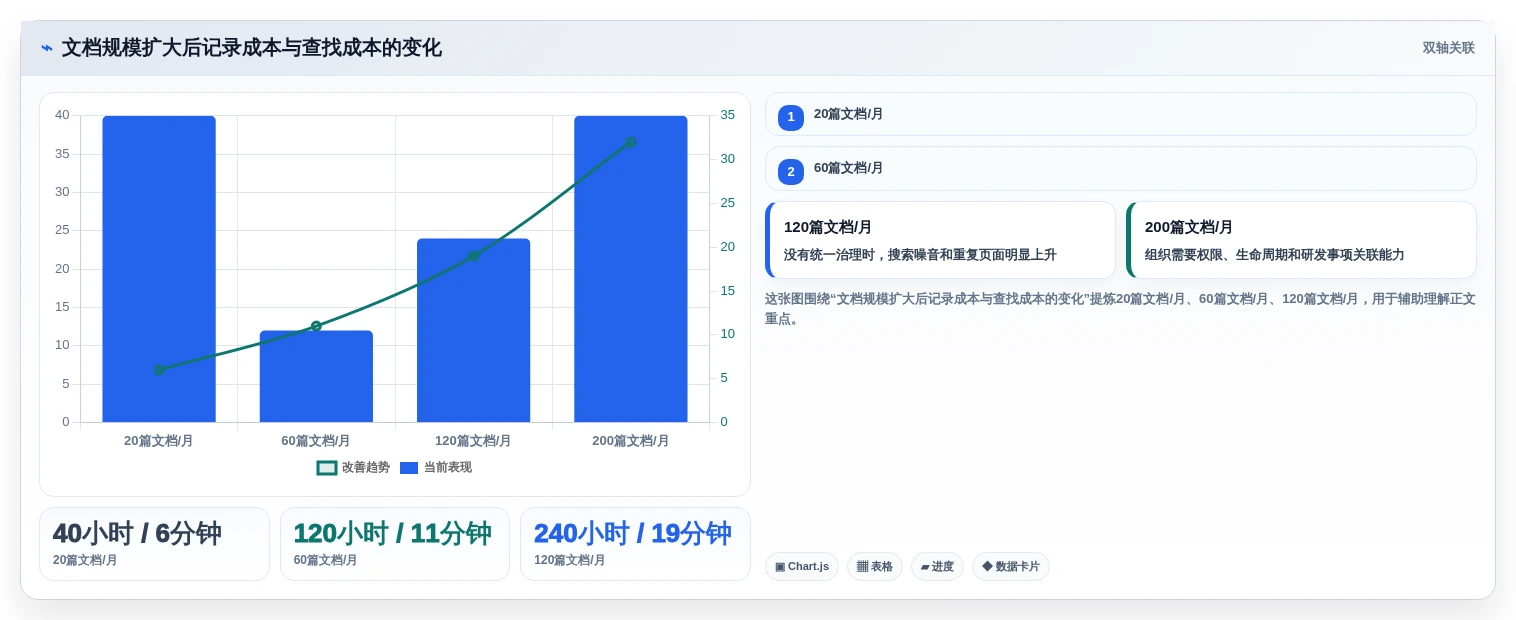1516x620 pixels.
Task: Open the list row 20篇文档/月
Action: [1120, 114]
